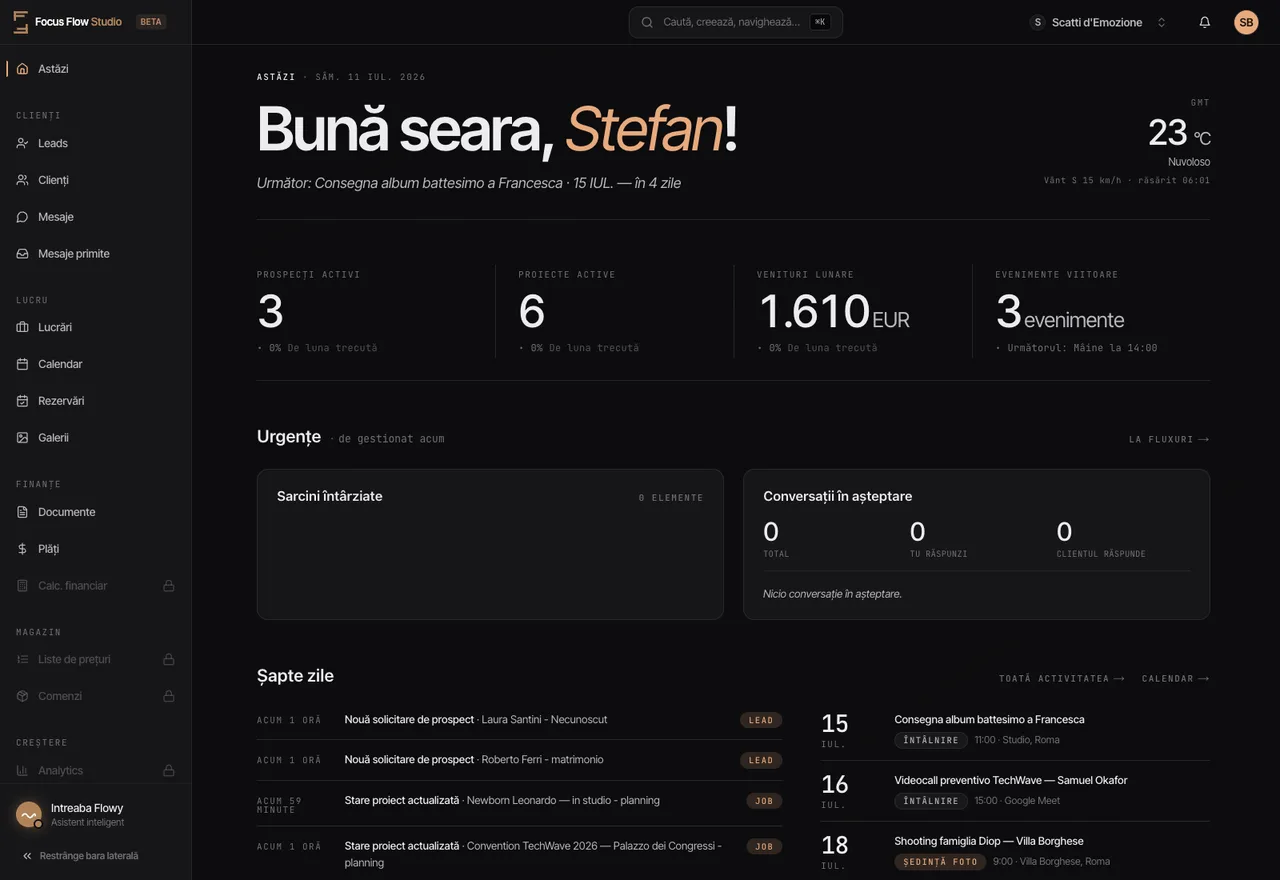The height and width of the screenshot is (880, 1280).
Task: Click the Clienți people icon
Action: (x=22, y=180)
